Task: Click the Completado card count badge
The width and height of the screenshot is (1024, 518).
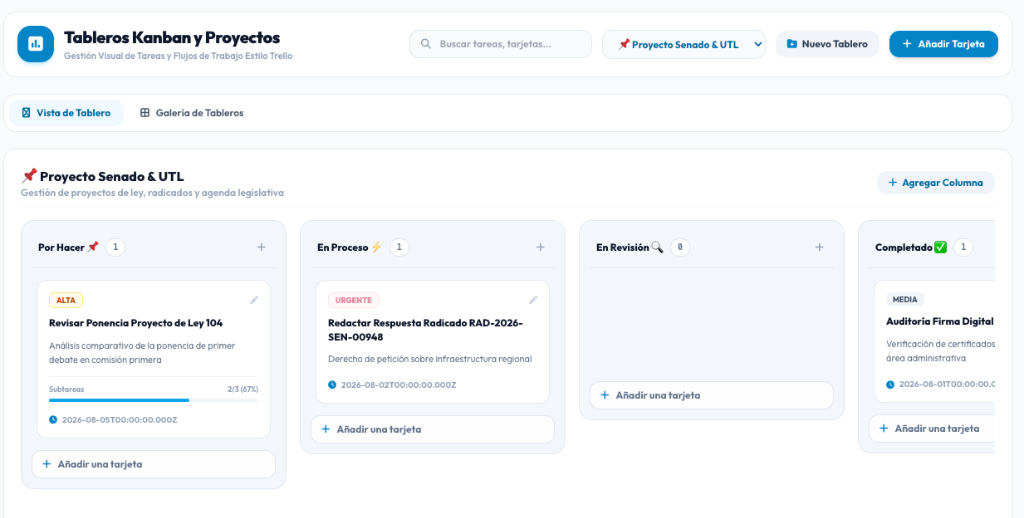Action: pyautogui.click(x=963, y=247)
